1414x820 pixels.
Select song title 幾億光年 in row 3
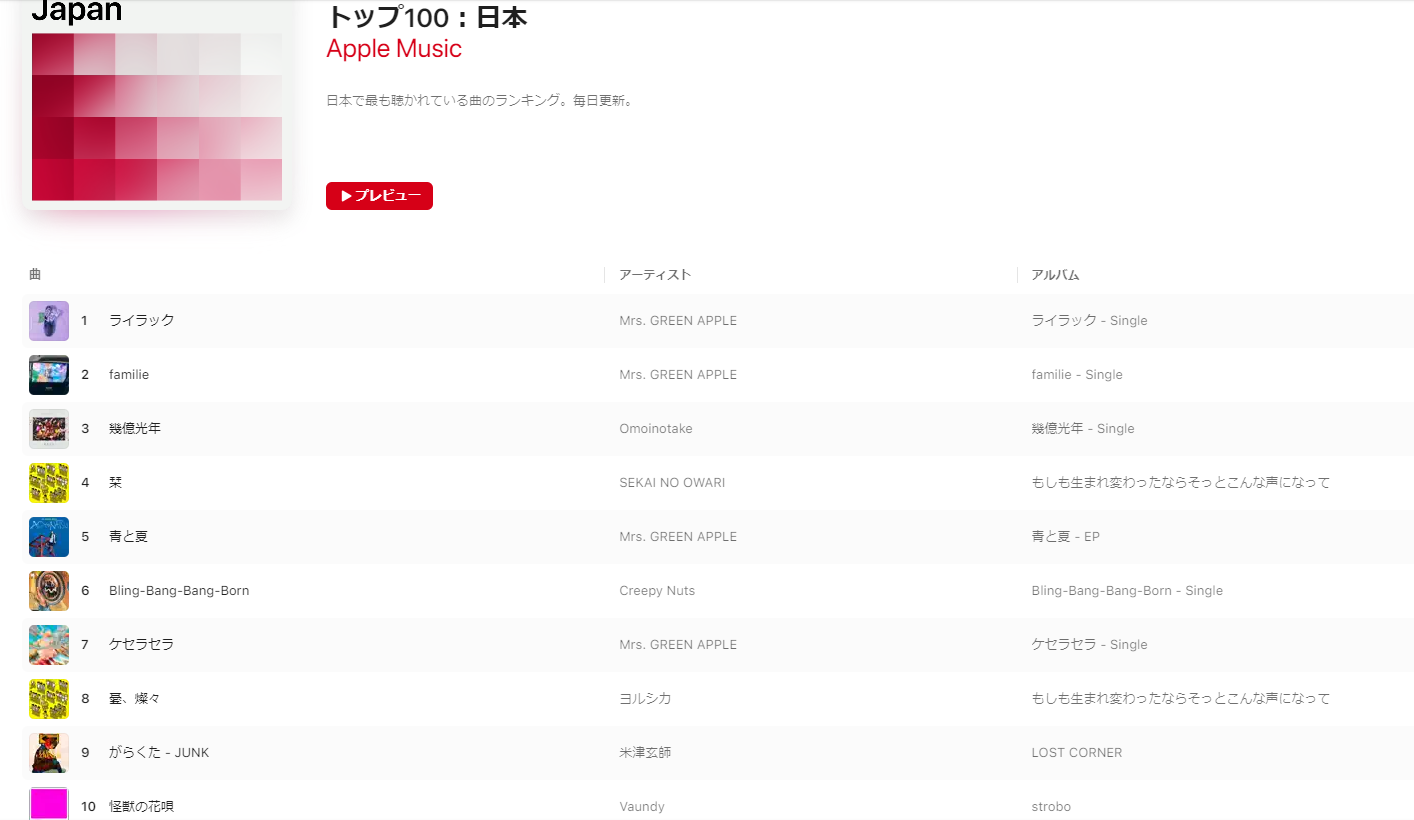(135, 428)
